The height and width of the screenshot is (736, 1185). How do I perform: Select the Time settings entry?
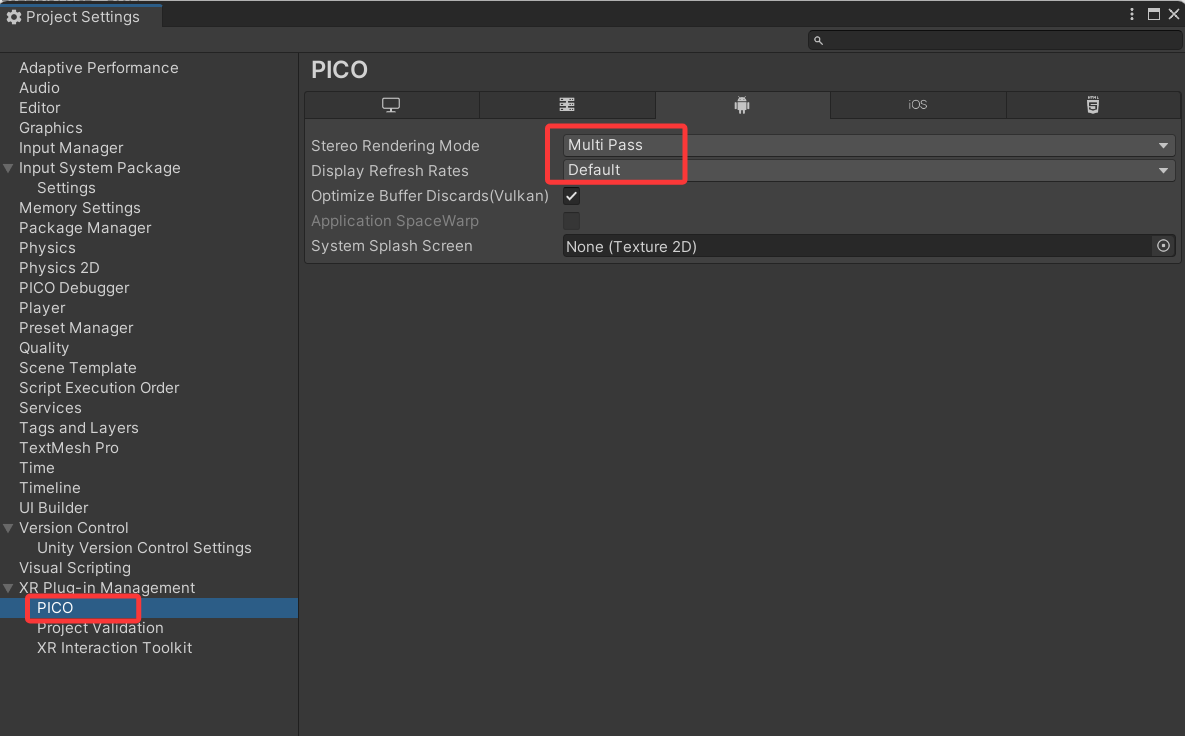coord(36,468)
